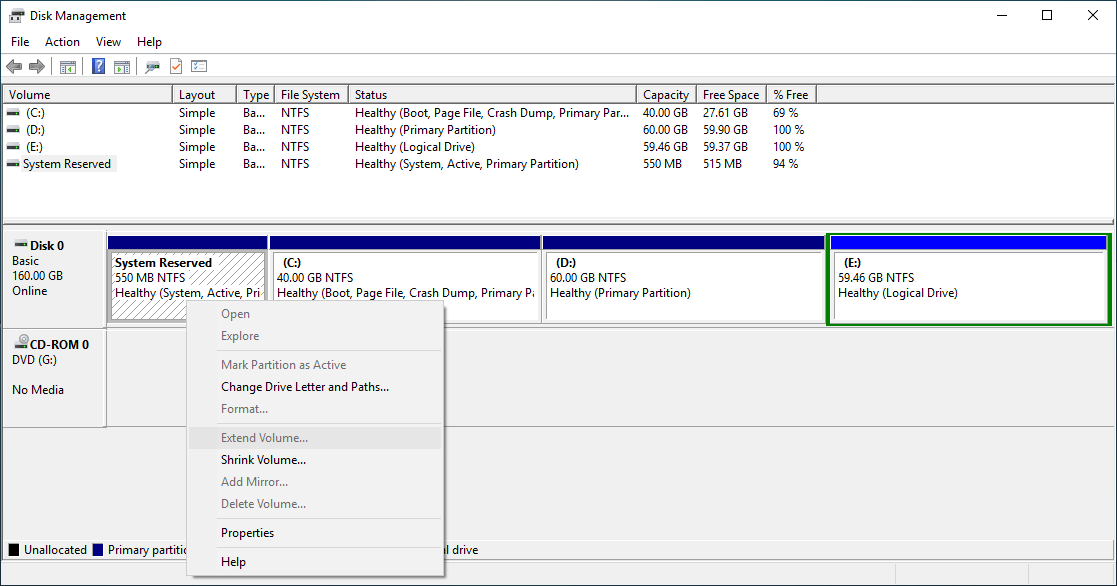
Task: Select Change Drive Letter and Paths...
Action: pyautogui.click(x=304, y=387)
